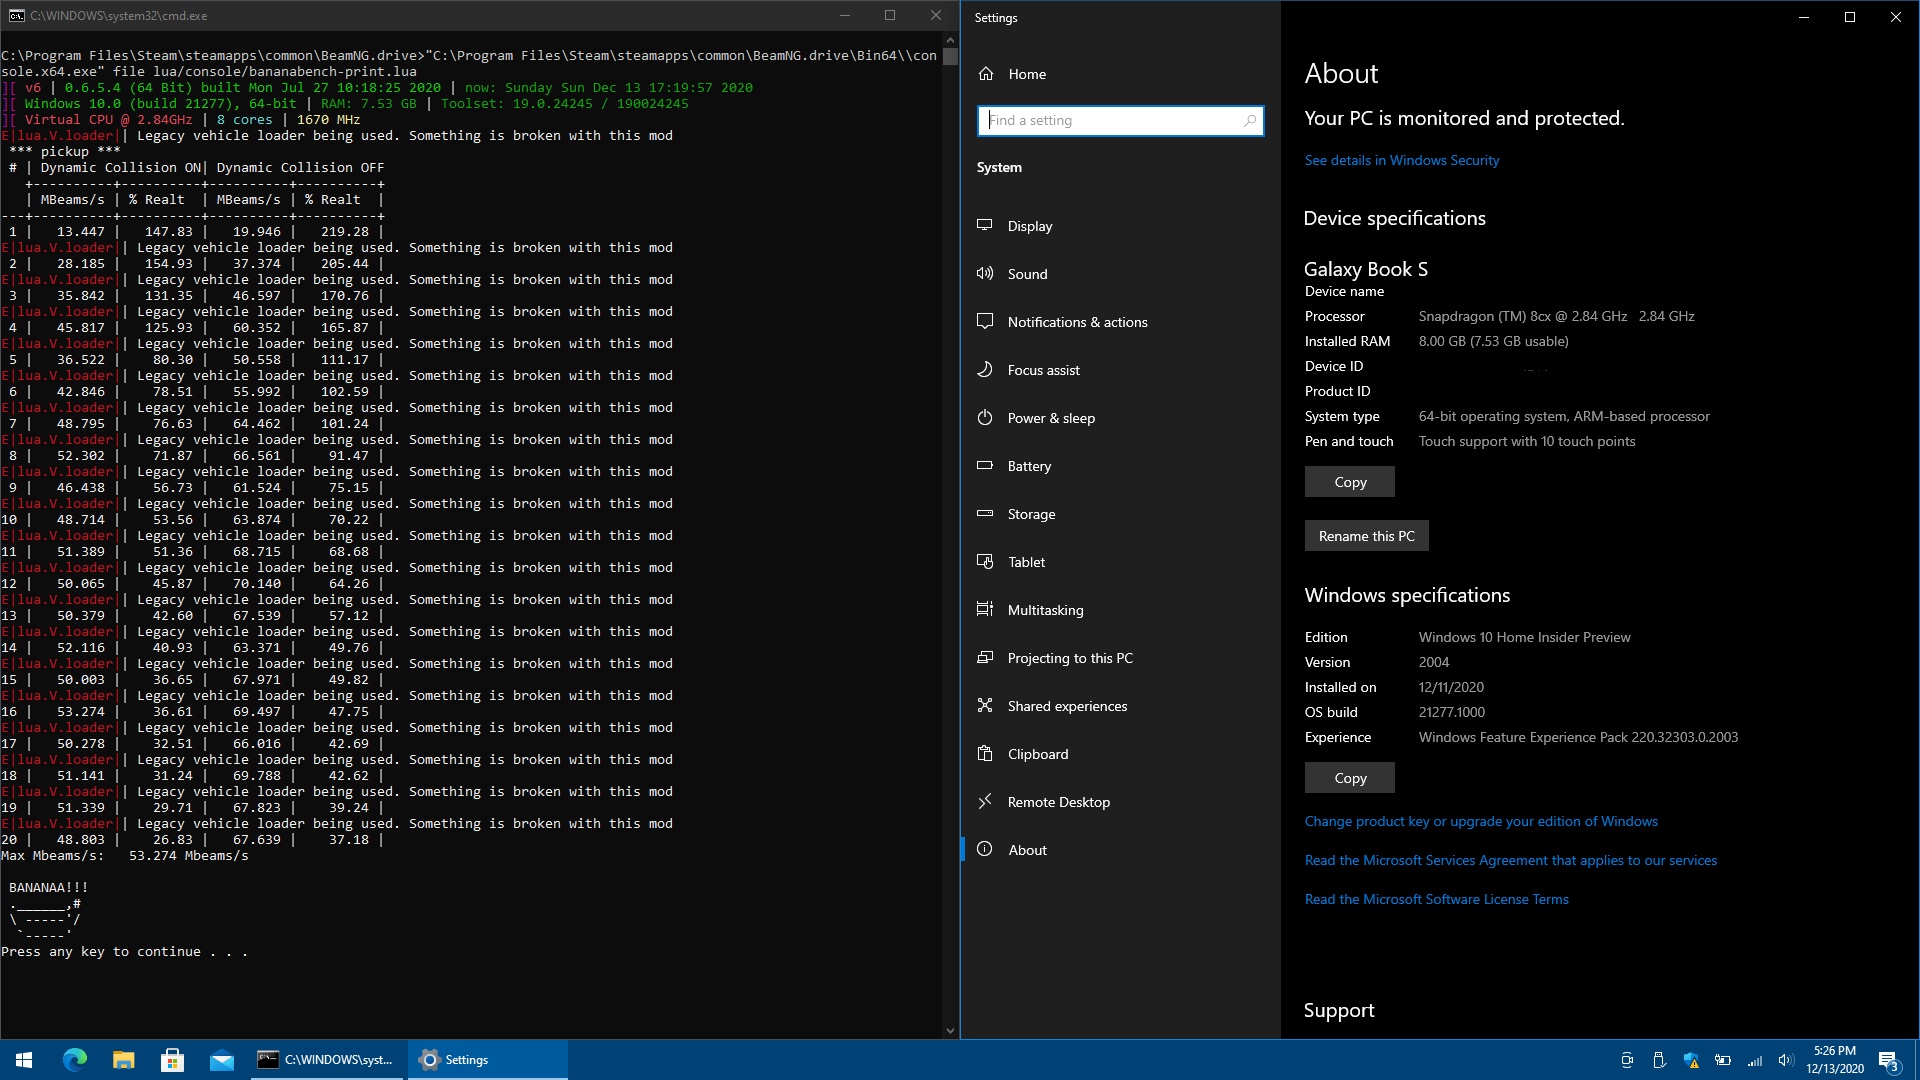Open Sound settings
The image size is (1920, 1080).
[1027, 274]
